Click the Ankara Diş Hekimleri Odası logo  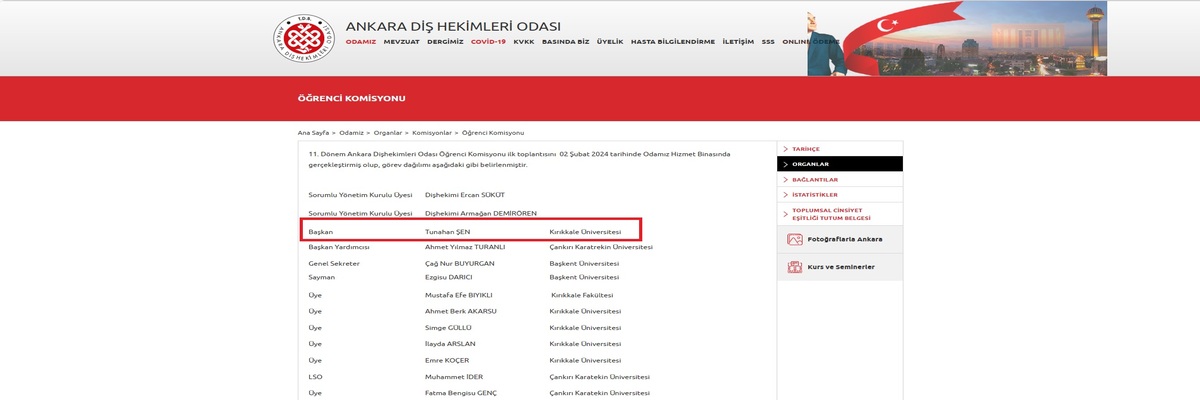point(304,38)
